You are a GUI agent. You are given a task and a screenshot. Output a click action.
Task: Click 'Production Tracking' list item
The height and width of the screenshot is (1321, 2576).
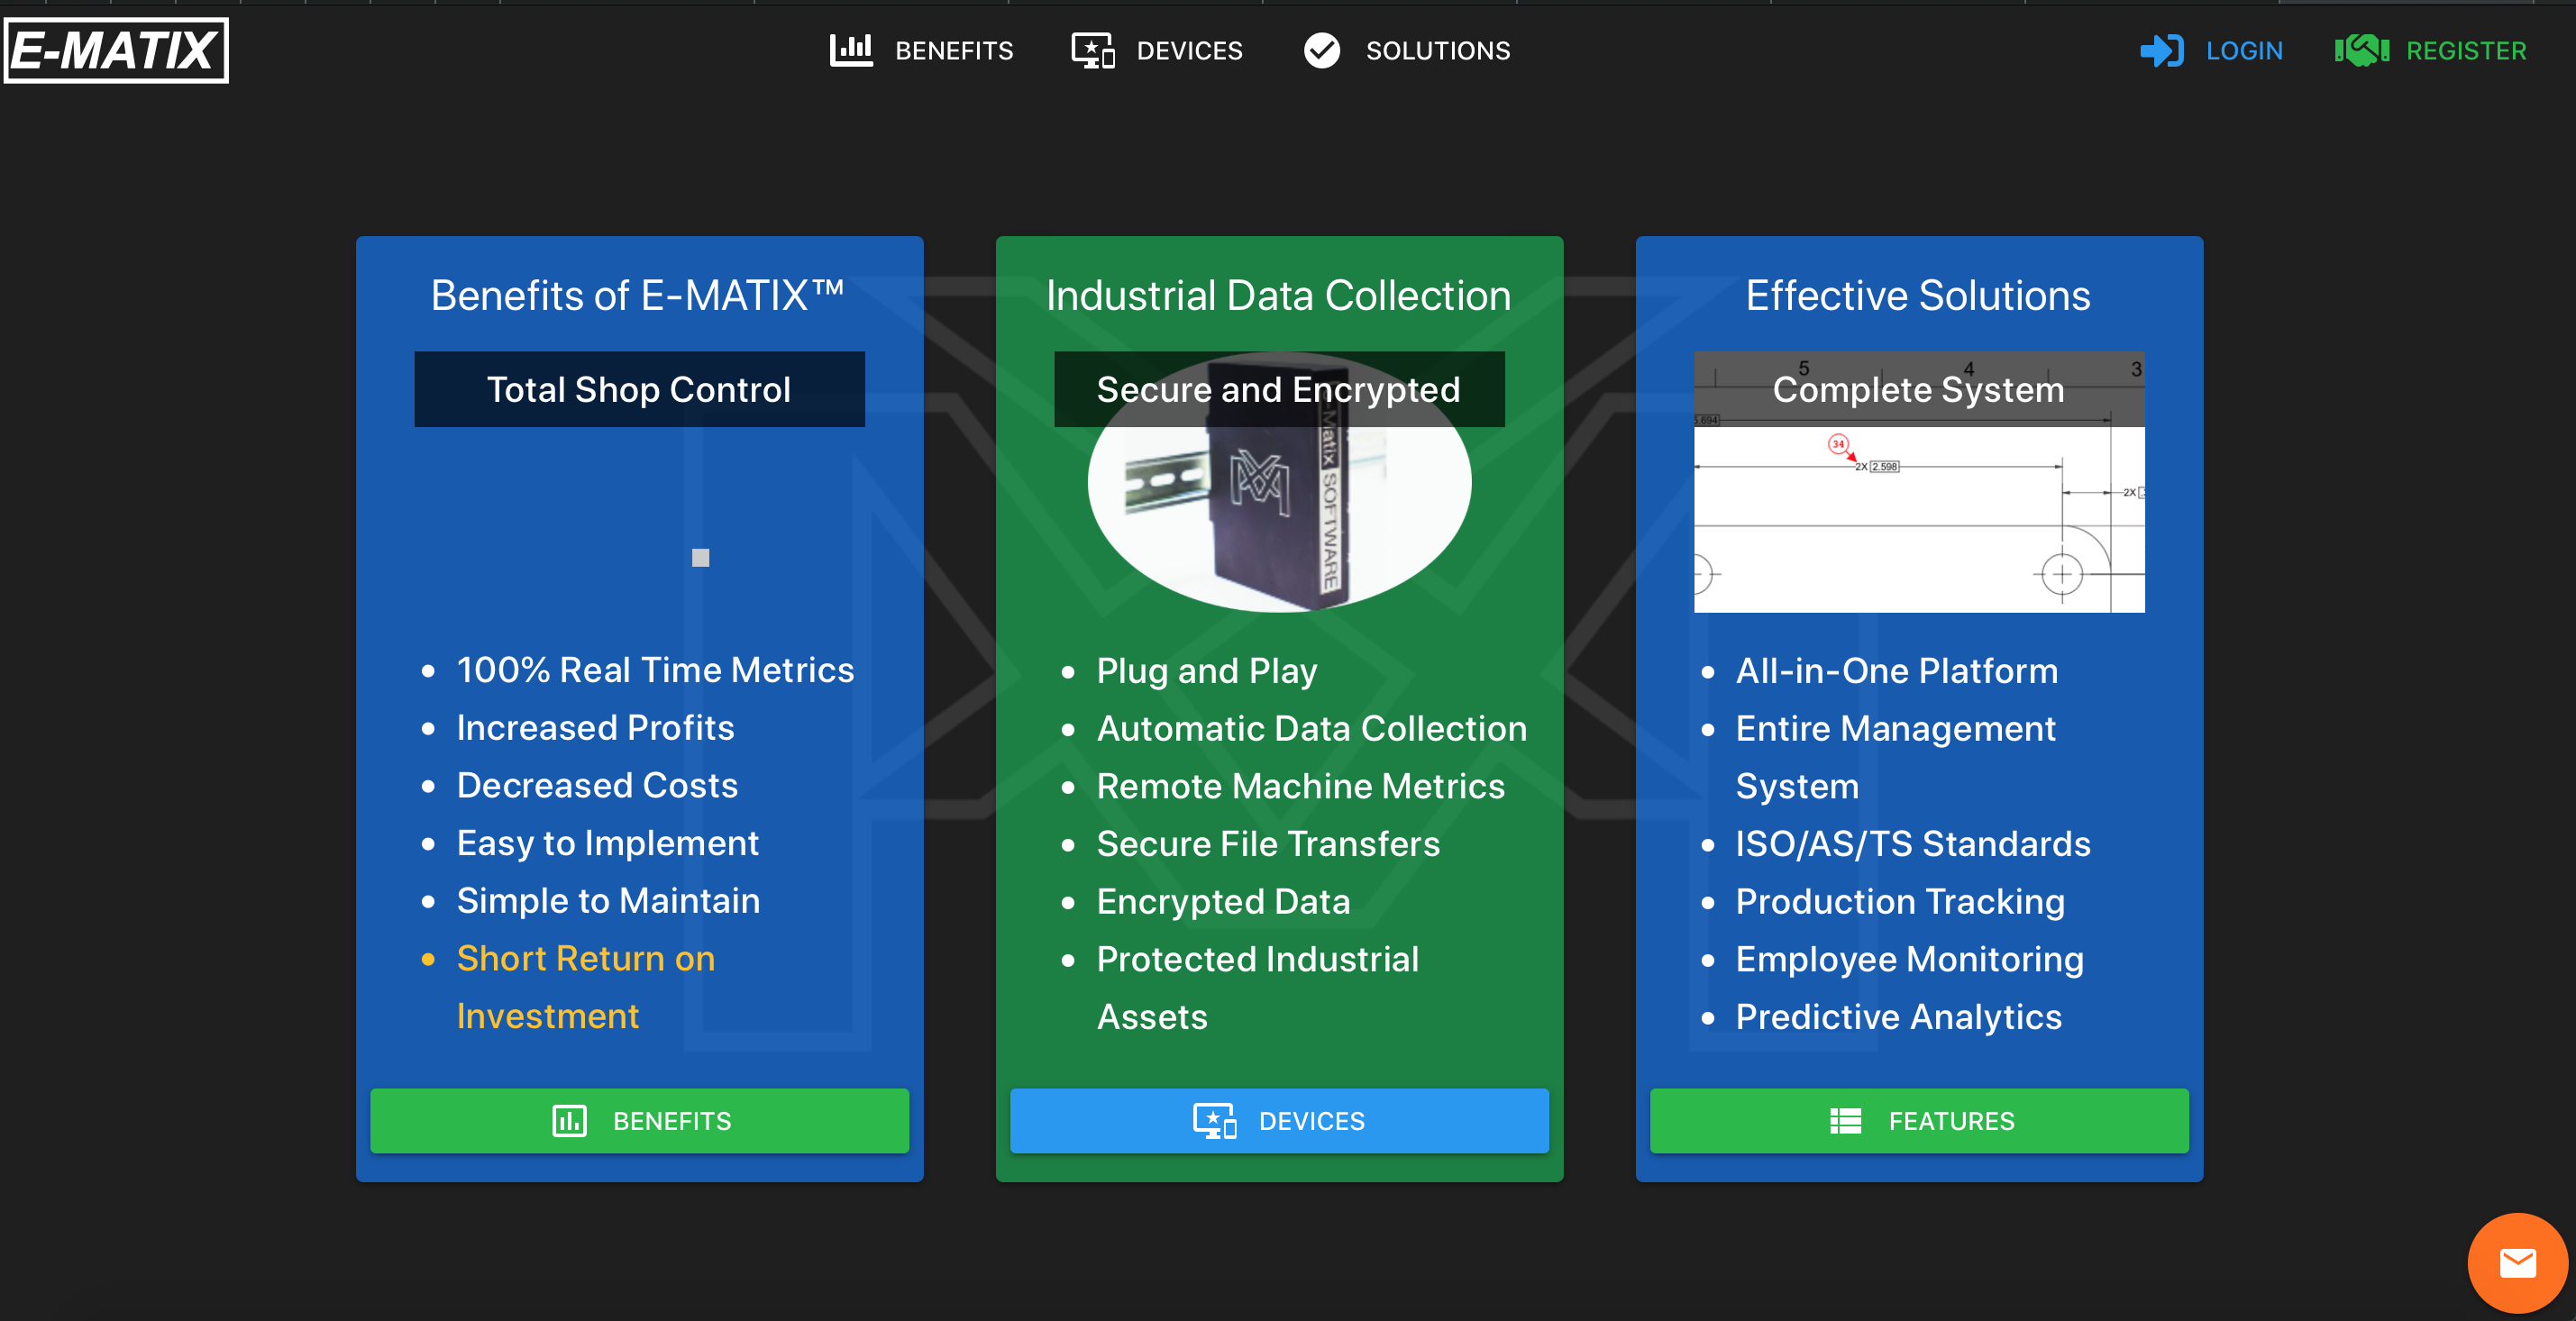[1900, 901]
